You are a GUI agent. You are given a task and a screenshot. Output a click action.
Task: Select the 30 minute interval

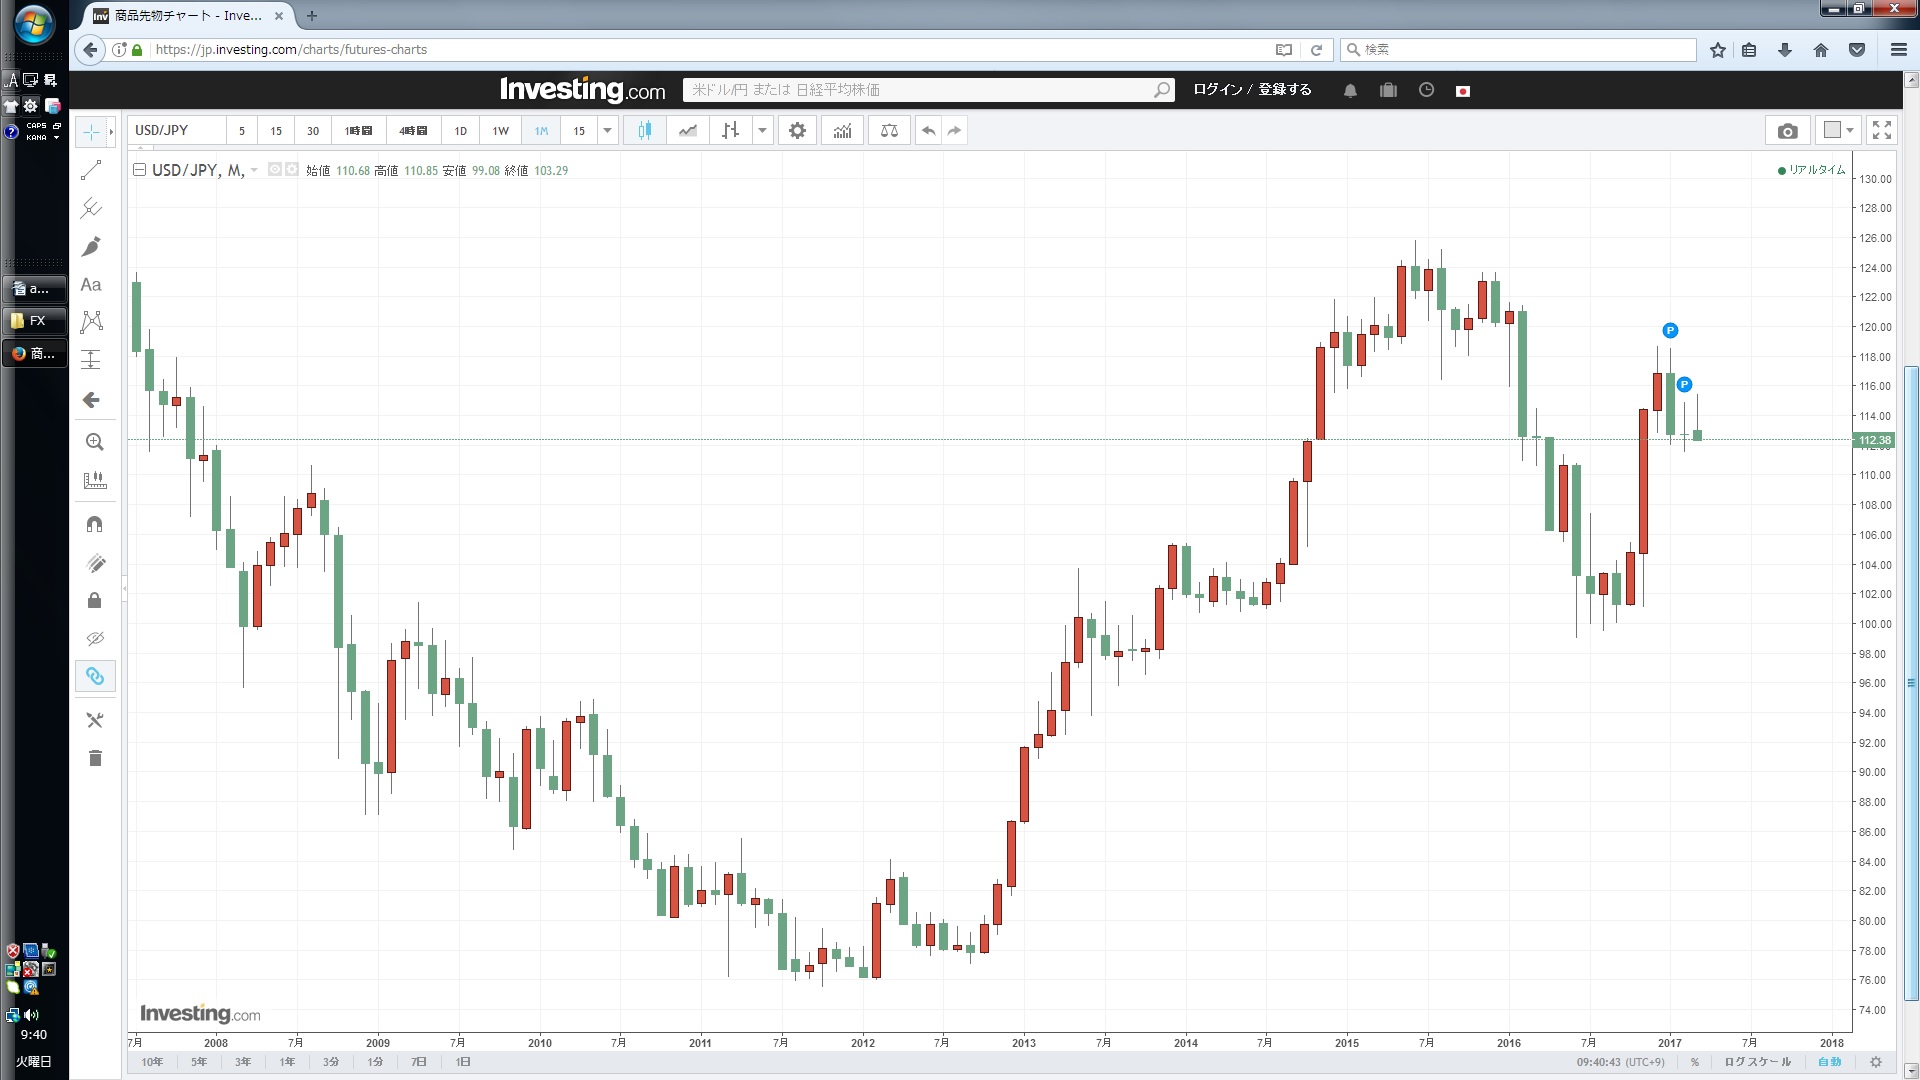point(313,131)
